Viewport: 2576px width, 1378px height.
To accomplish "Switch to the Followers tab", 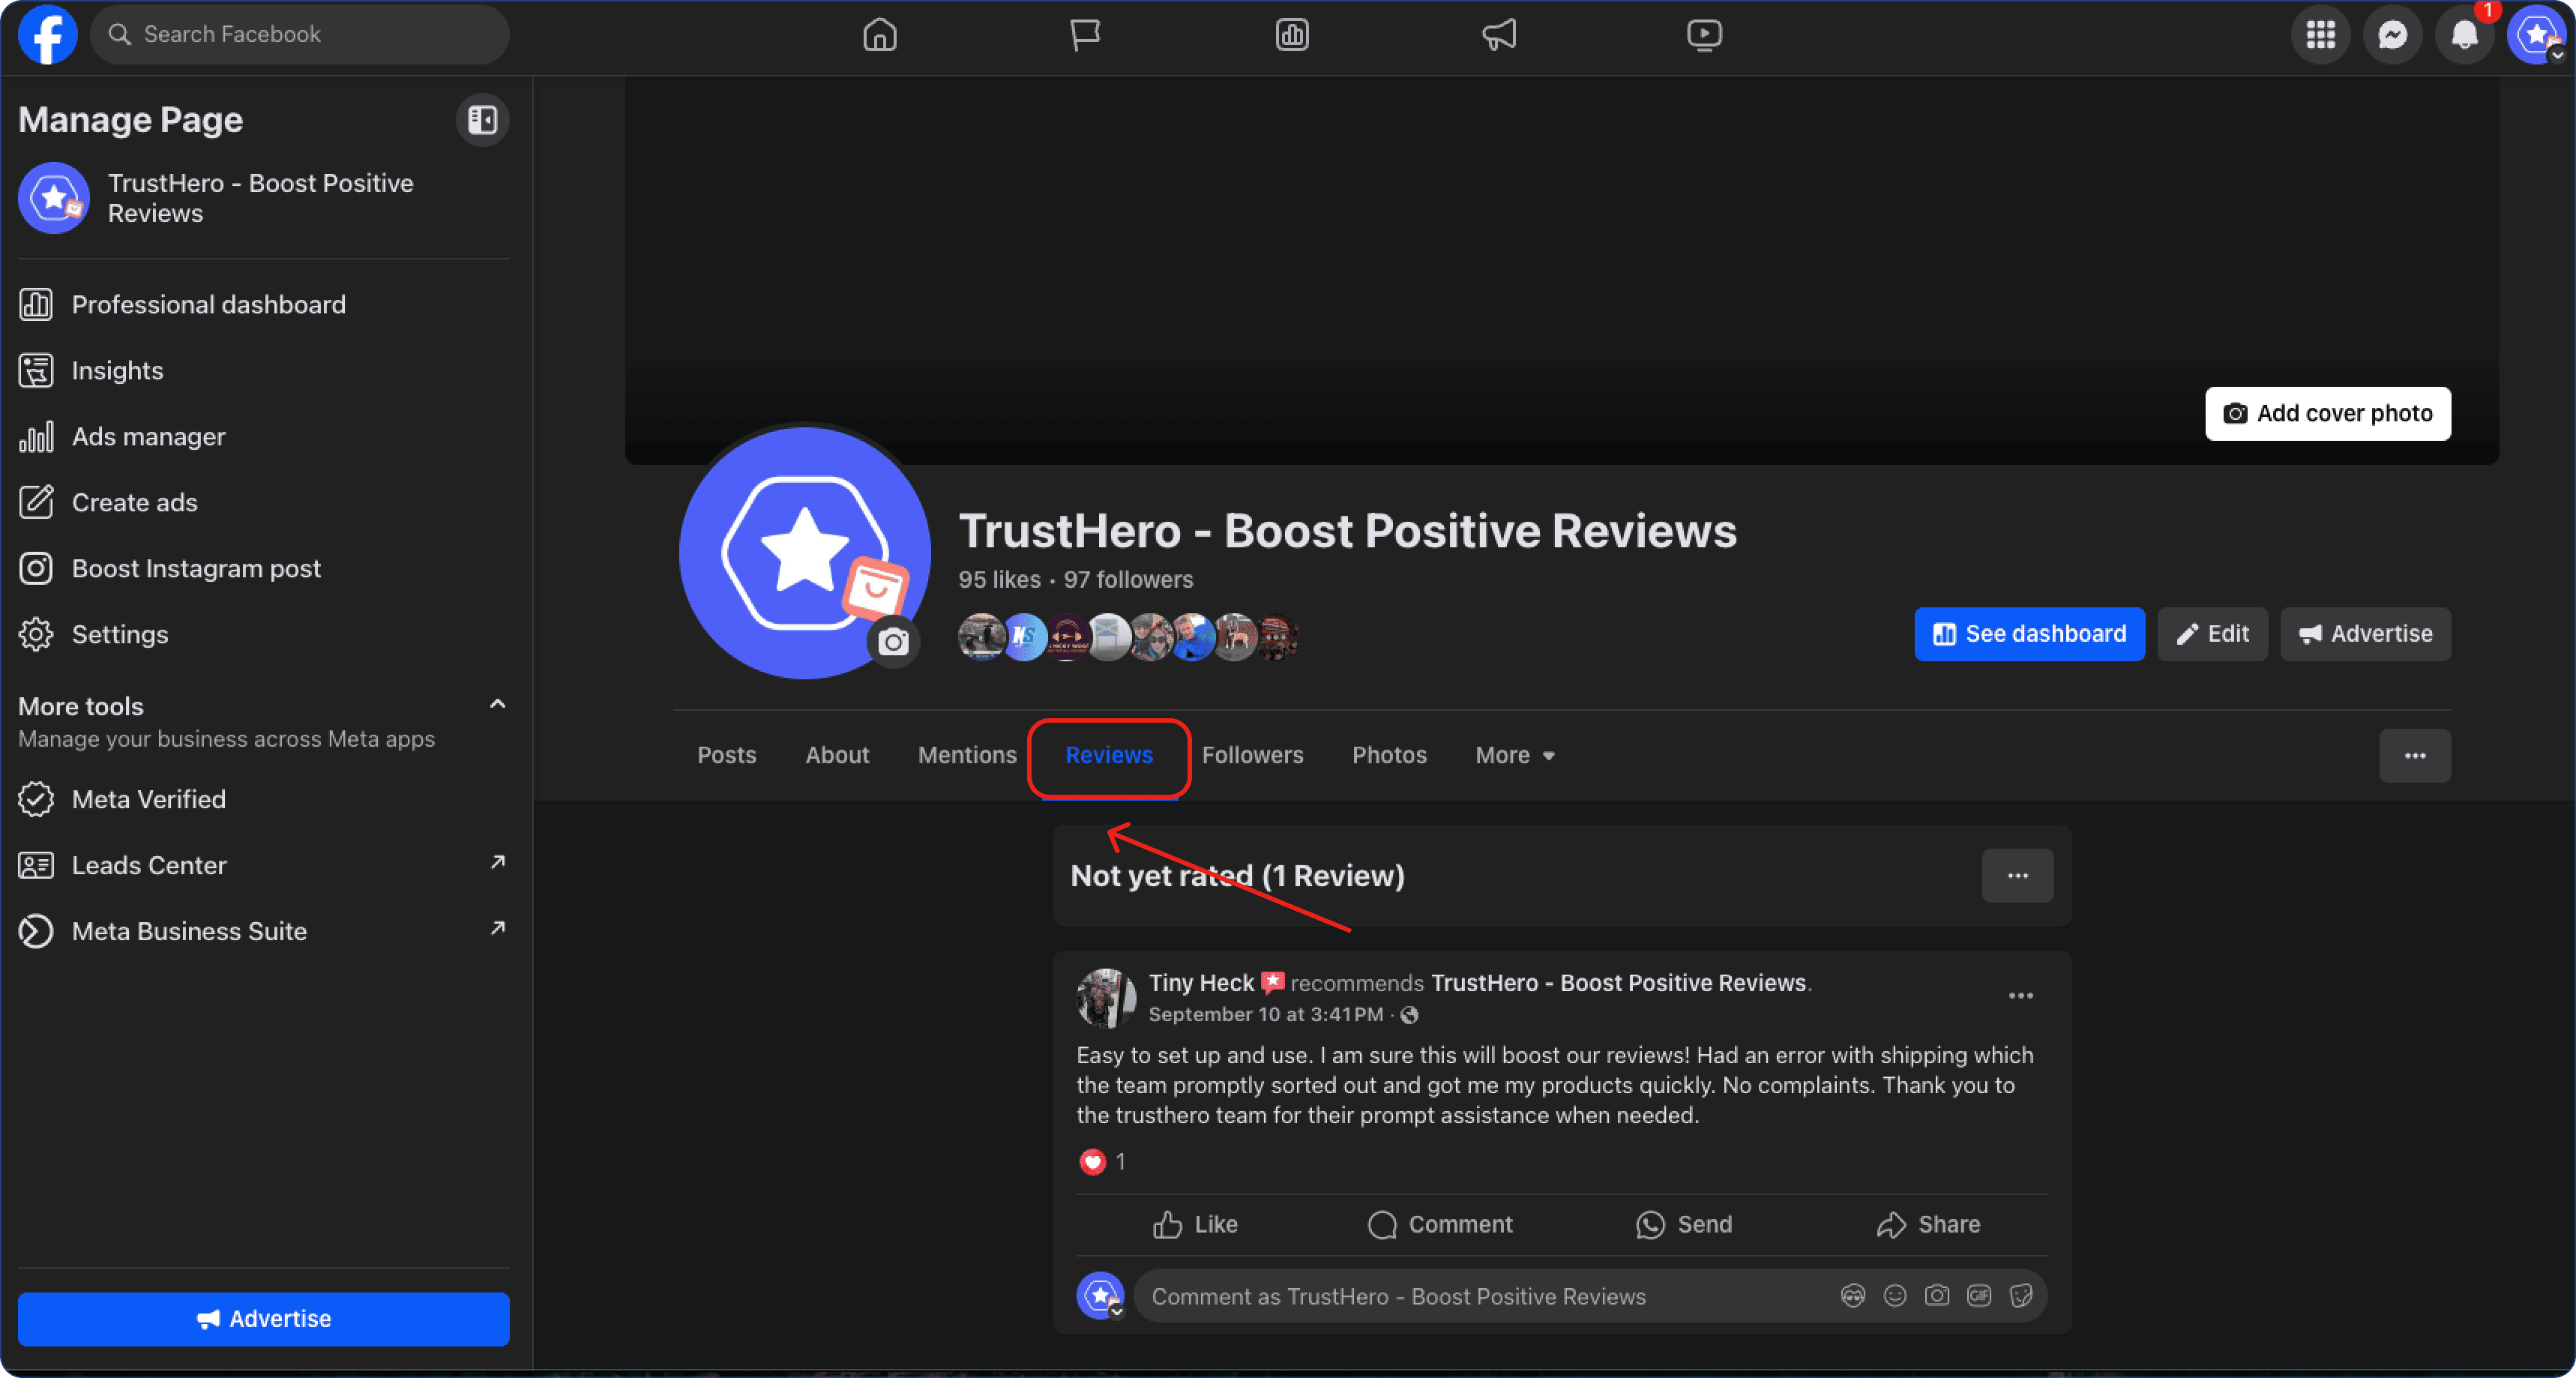I will (x=1252, y=755).
